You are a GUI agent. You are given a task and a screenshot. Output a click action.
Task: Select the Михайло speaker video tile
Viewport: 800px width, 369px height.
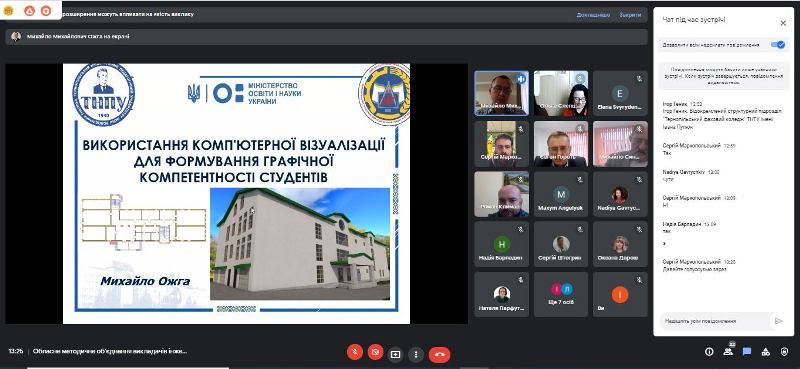[x=502, y=93]
